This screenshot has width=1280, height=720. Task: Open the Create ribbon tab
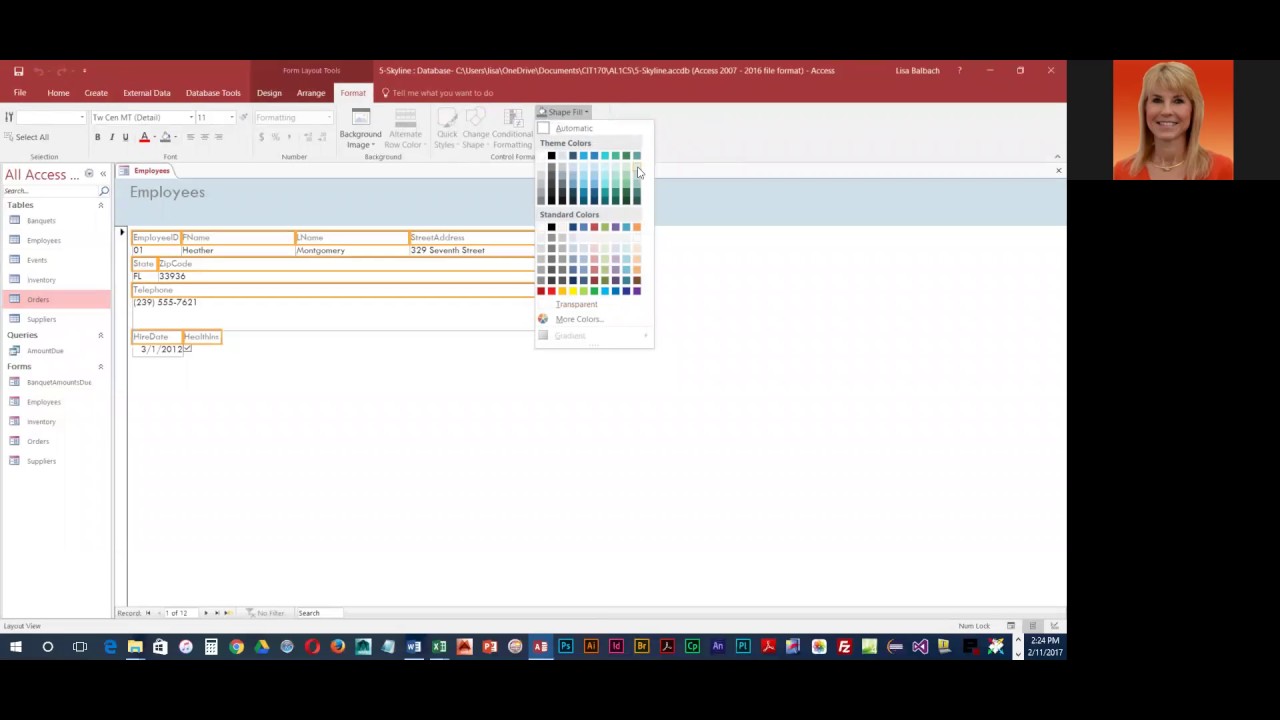96,93
